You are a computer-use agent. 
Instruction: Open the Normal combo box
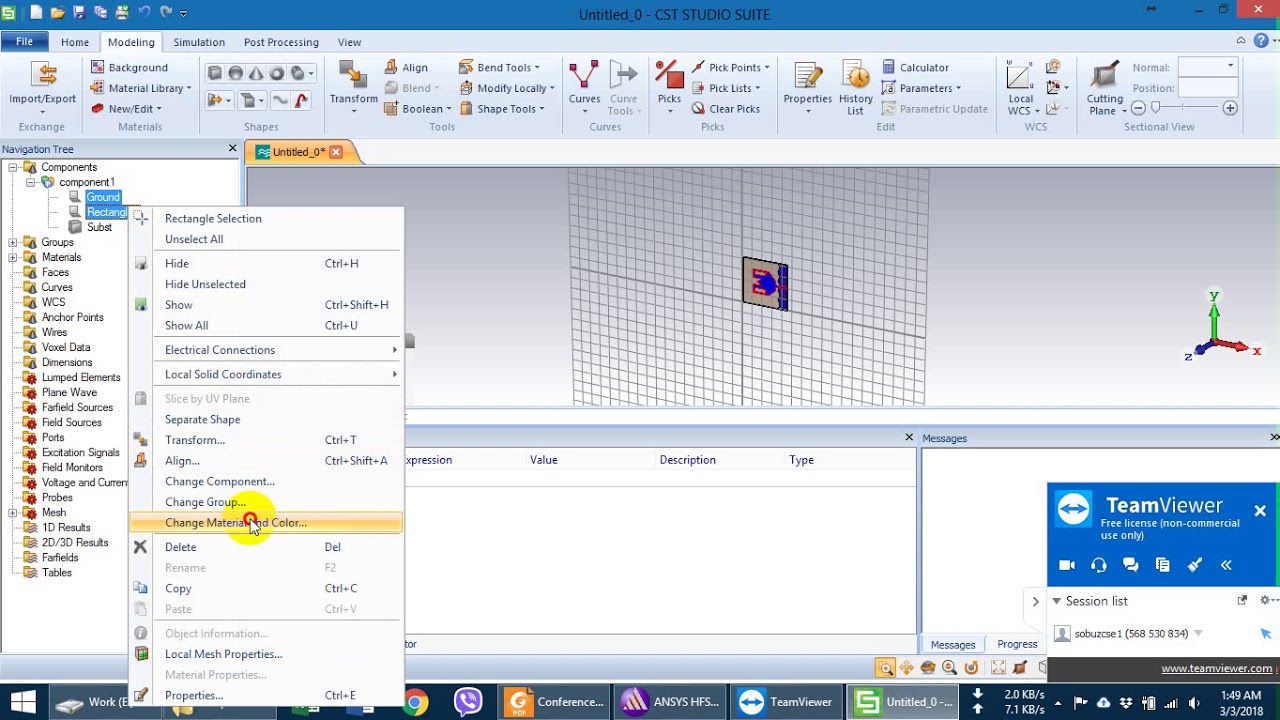(1208, 67)
